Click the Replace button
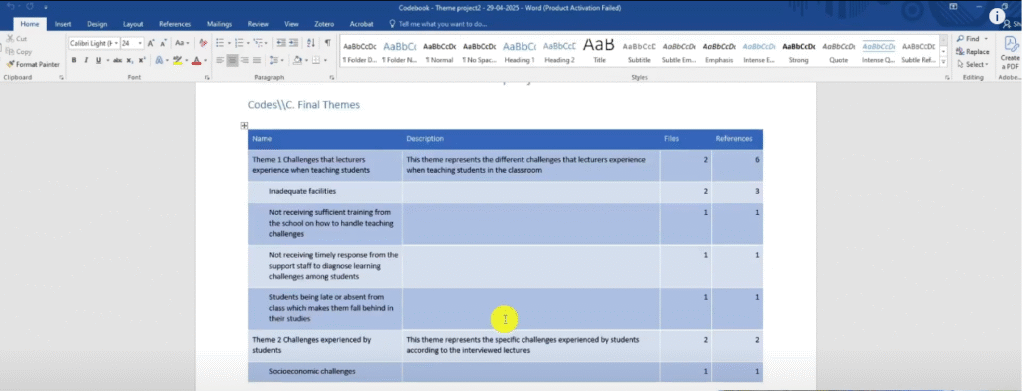The image size is (1024, 391). click(973, 52)
